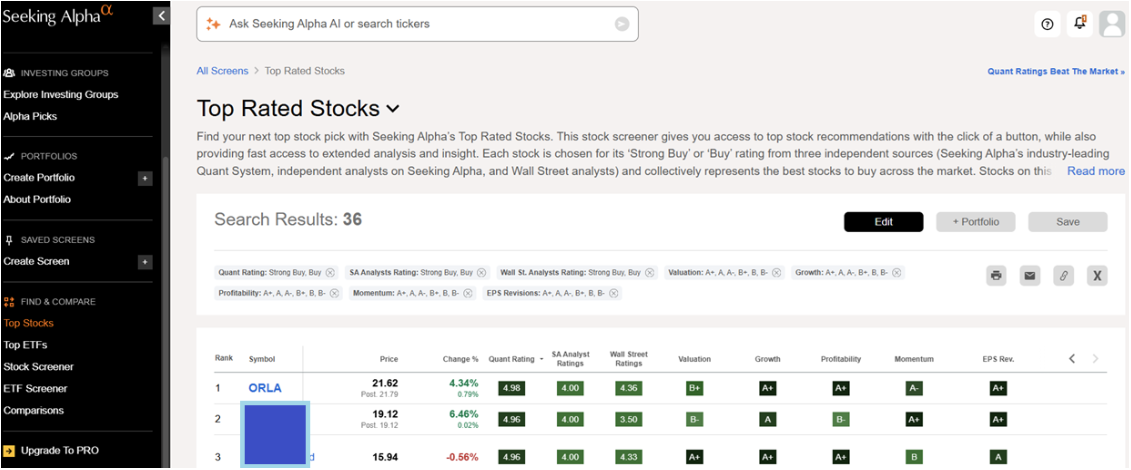
Task: Expand description with Read more
Action: point(1096,171)
